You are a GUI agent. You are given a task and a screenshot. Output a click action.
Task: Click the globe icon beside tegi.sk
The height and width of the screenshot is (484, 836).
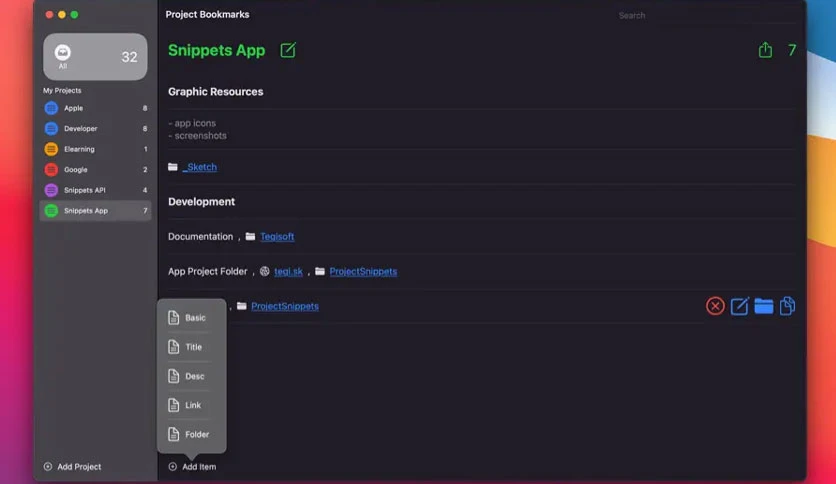click(264, 271)
